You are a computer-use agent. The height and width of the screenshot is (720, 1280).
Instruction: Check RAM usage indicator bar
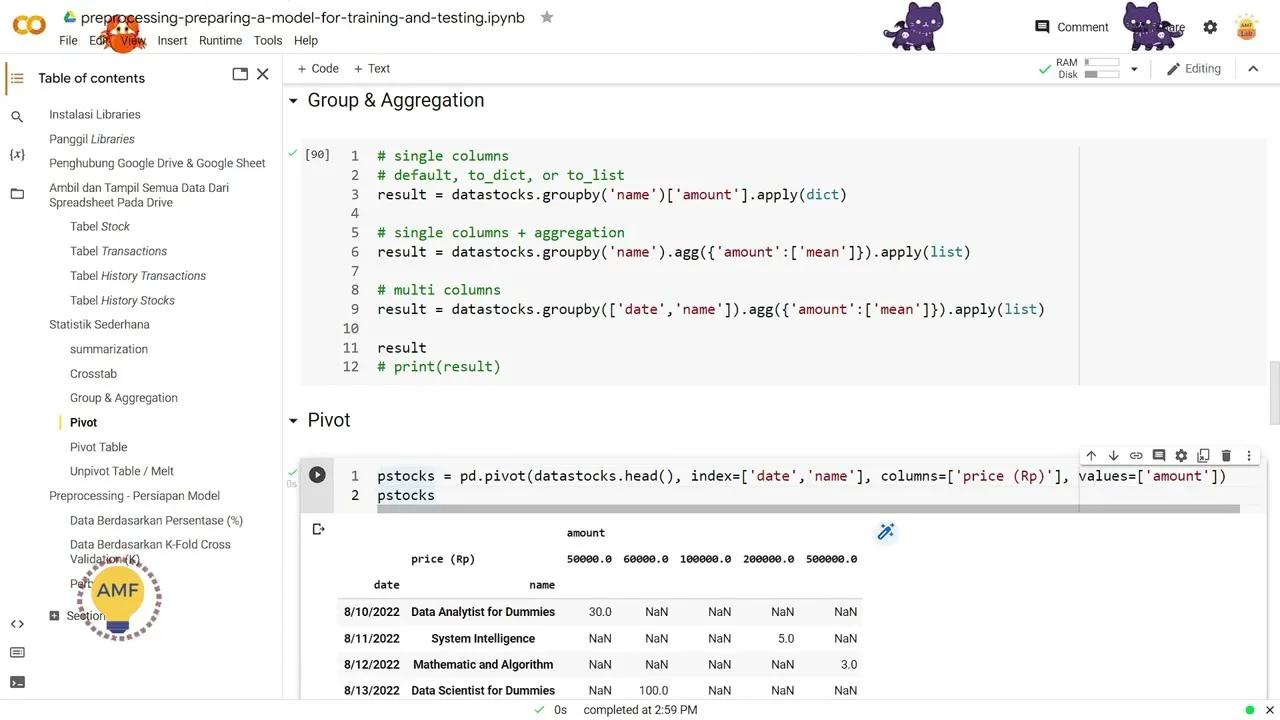[x=1102, y=62]
